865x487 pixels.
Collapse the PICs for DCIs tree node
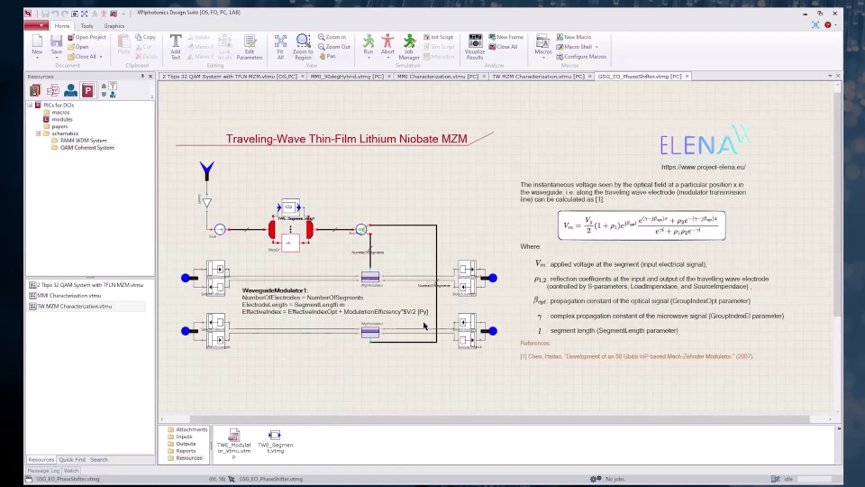(x=30, y=105)
